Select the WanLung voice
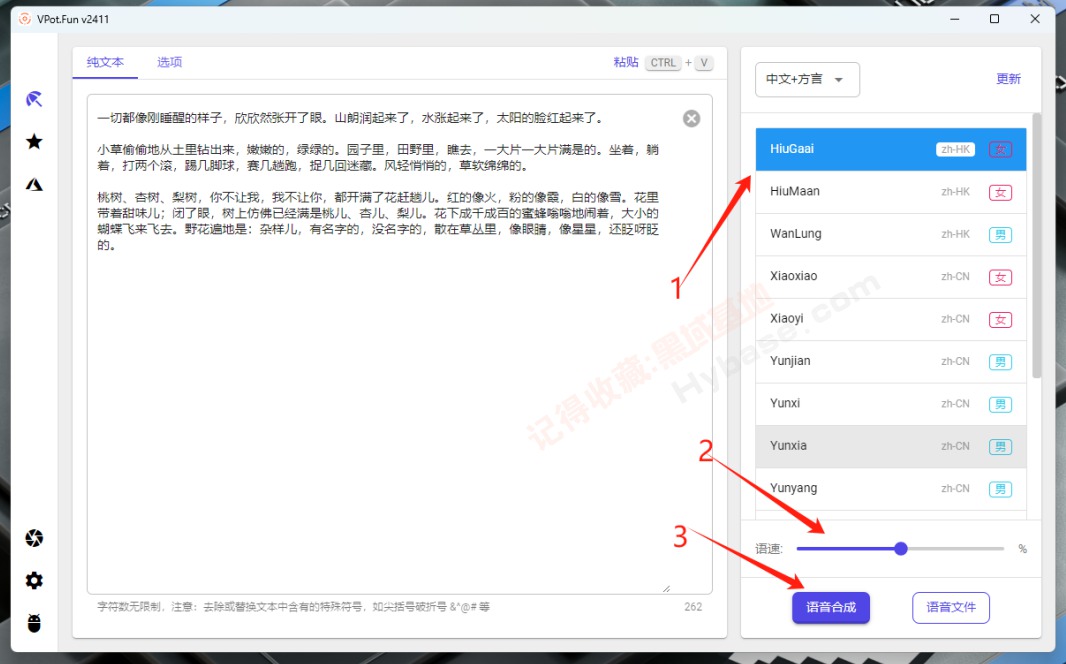 click(891, 234)
